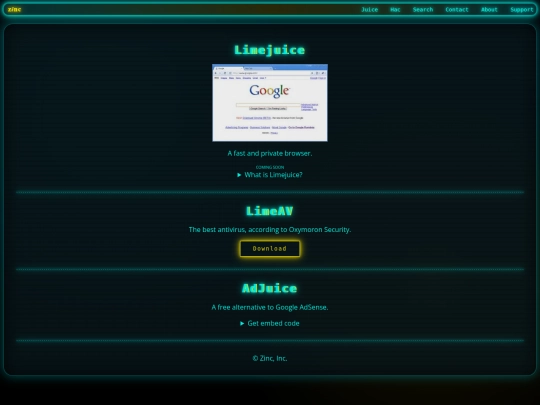Viewport: 540px width, 405px height.
Task: Open the Support nav link
Action: coord(521,10)
